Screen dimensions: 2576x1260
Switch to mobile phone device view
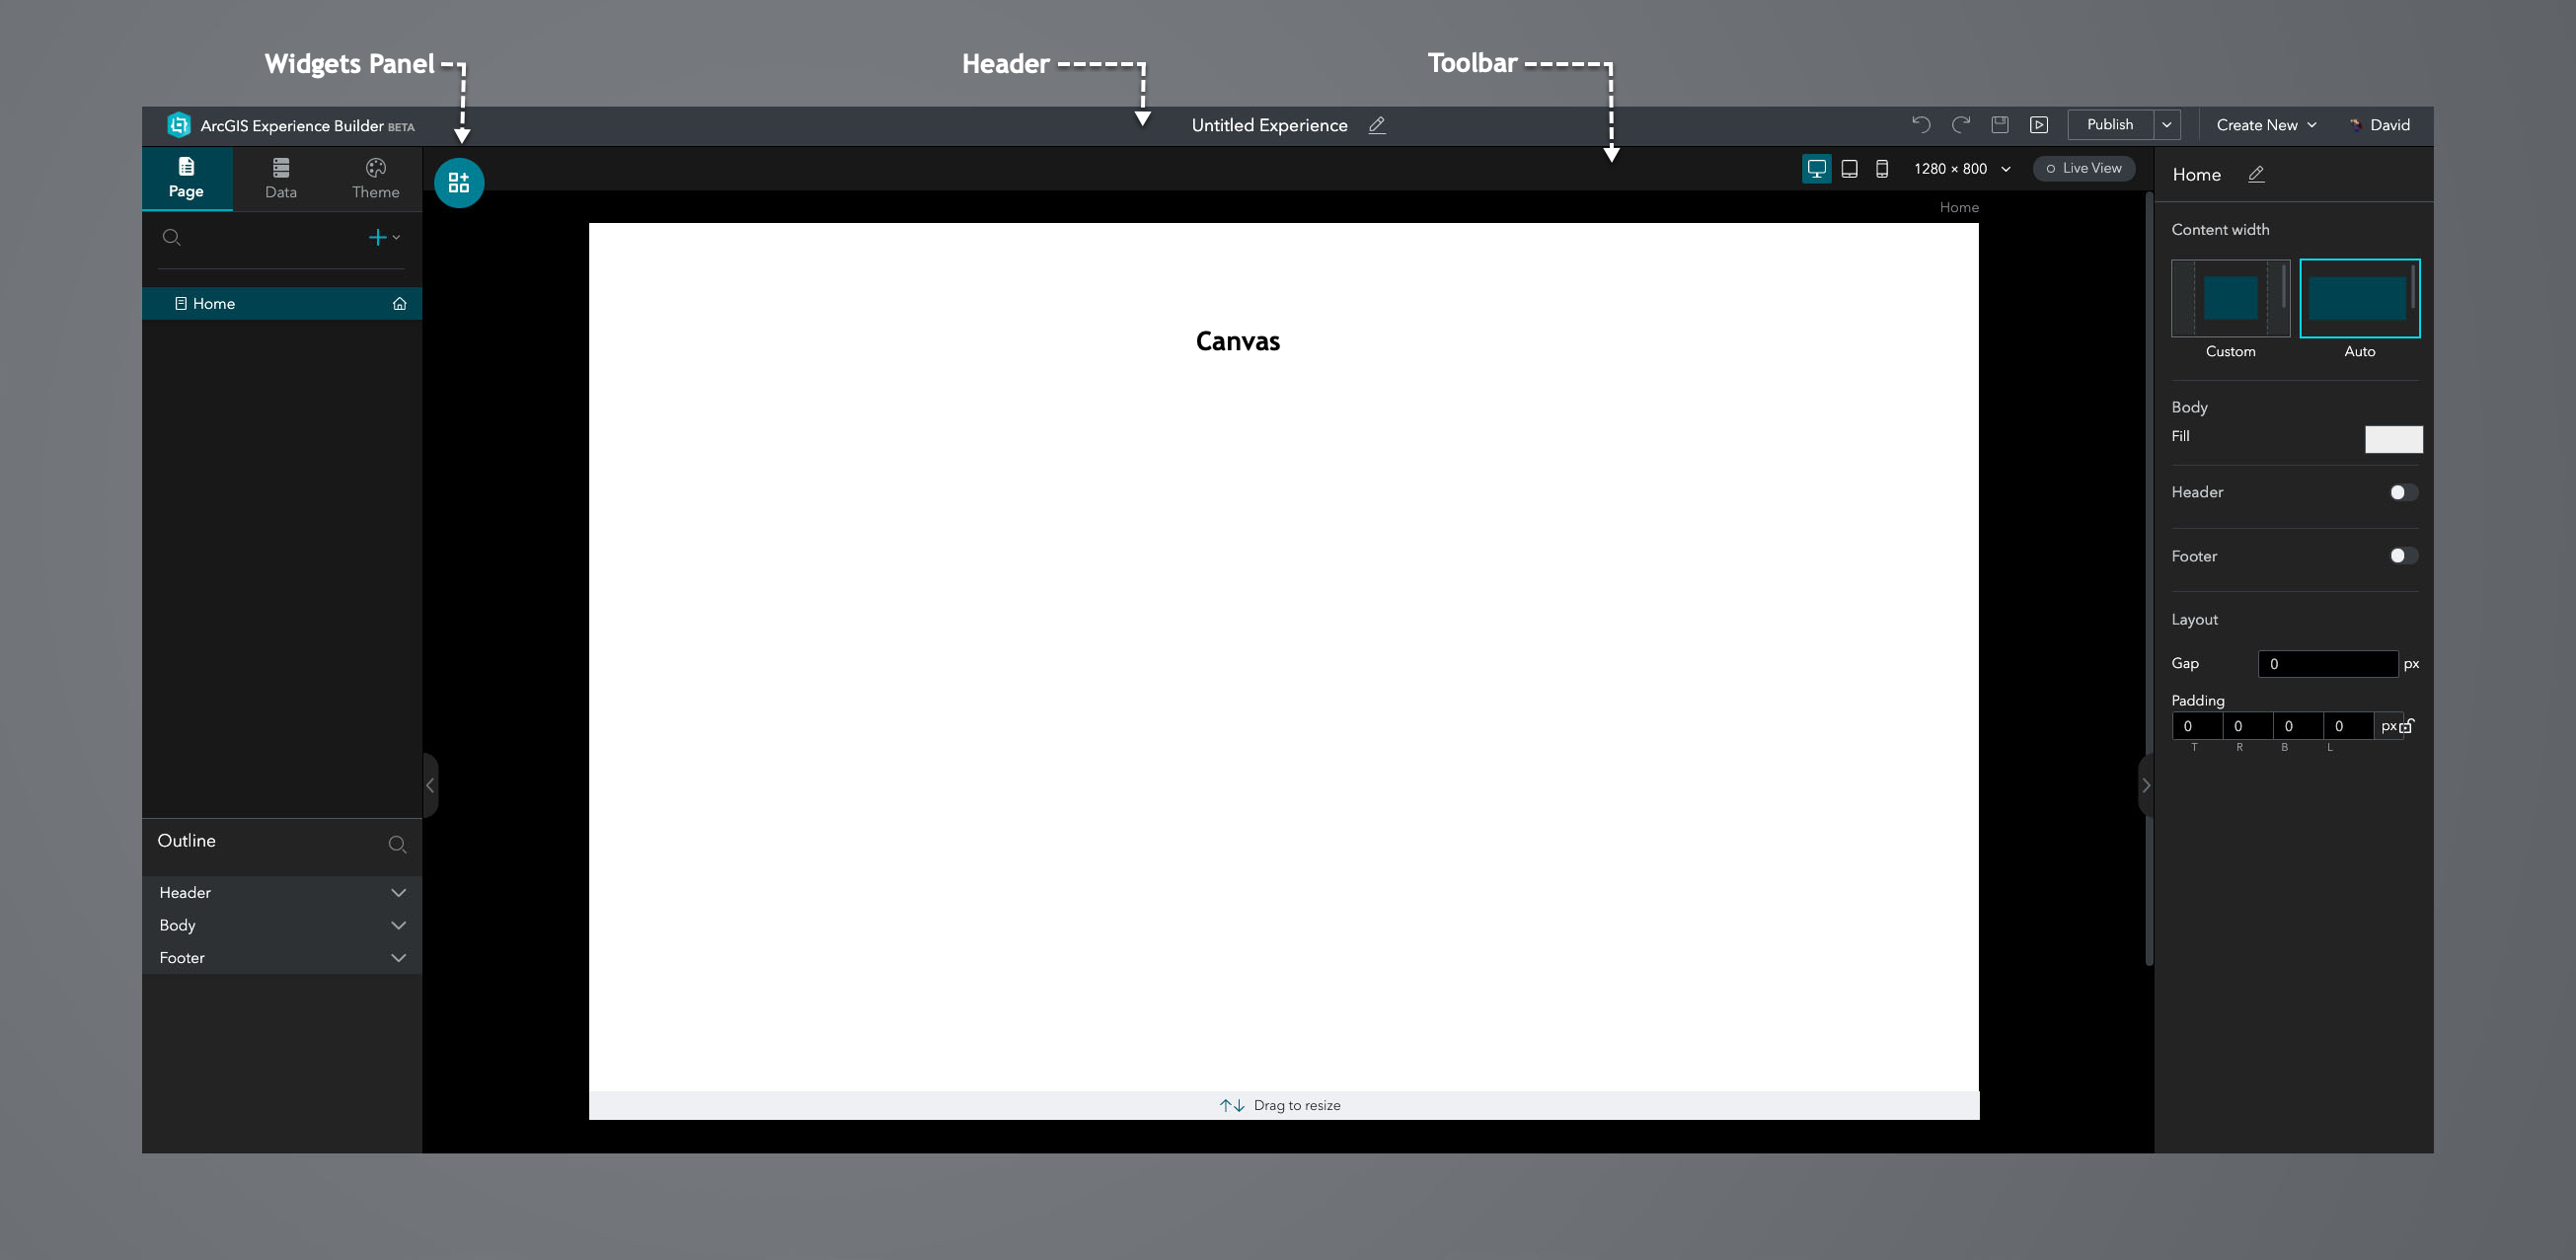pyautogui.click(x=1882, y=169)
